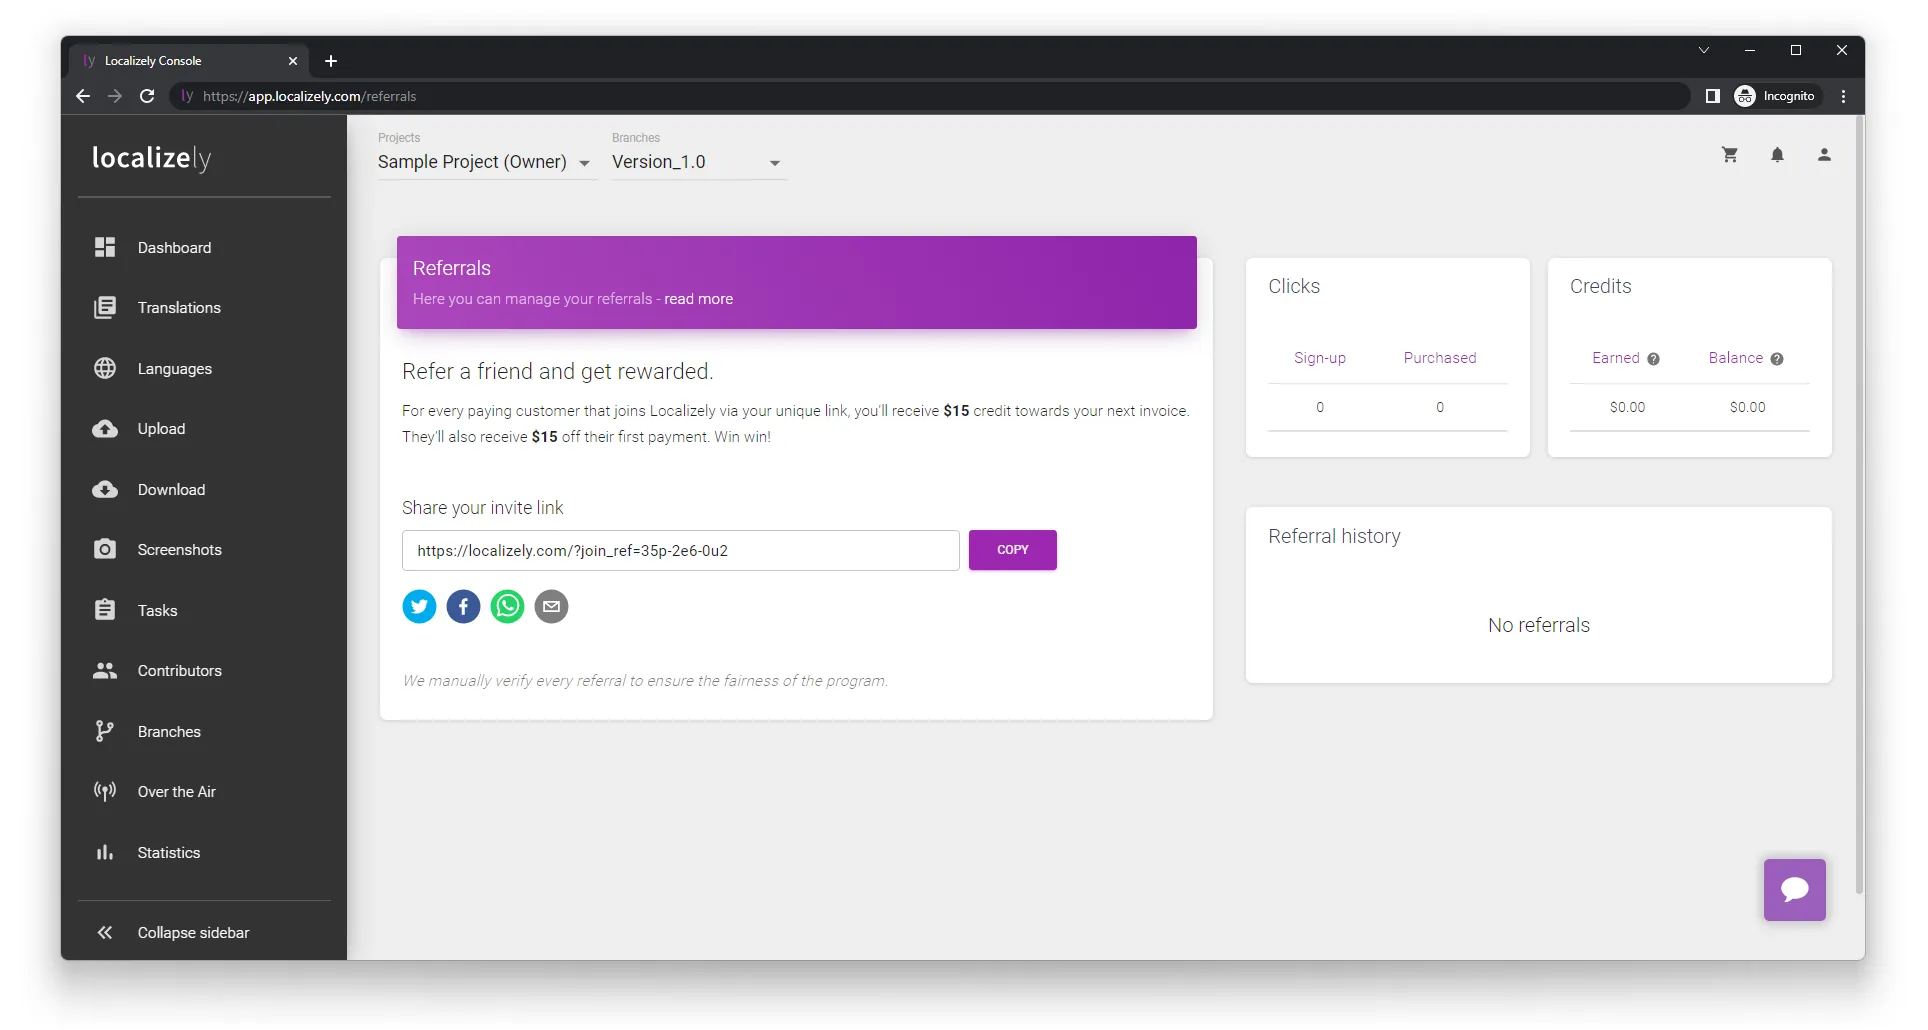Screen dimensions: 1928x1030
Task: Open the shopping cart icon
Action: tap(1730, 155)
